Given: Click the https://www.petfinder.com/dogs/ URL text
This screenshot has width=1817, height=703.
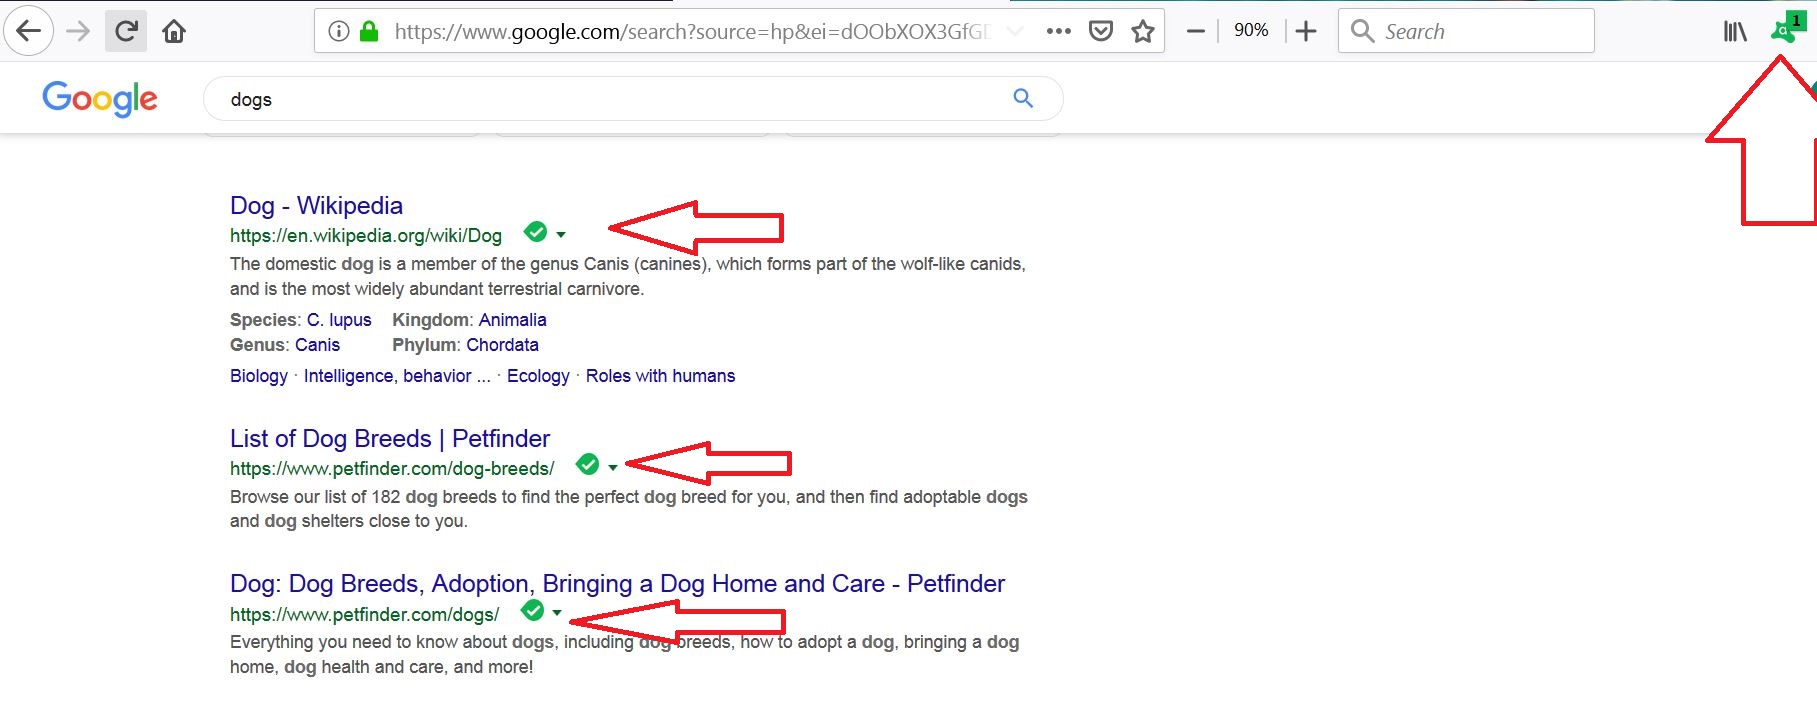Looking at the screenshot, I should (364, 614).
